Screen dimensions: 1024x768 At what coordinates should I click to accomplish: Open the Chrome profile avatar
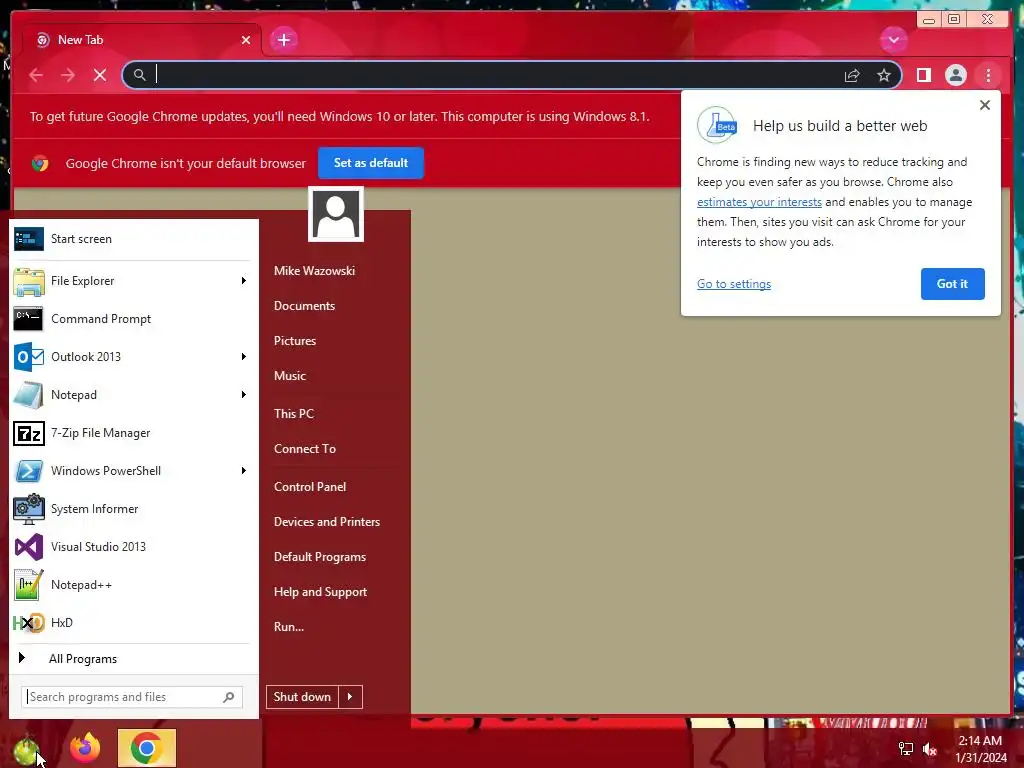(955, 75)
